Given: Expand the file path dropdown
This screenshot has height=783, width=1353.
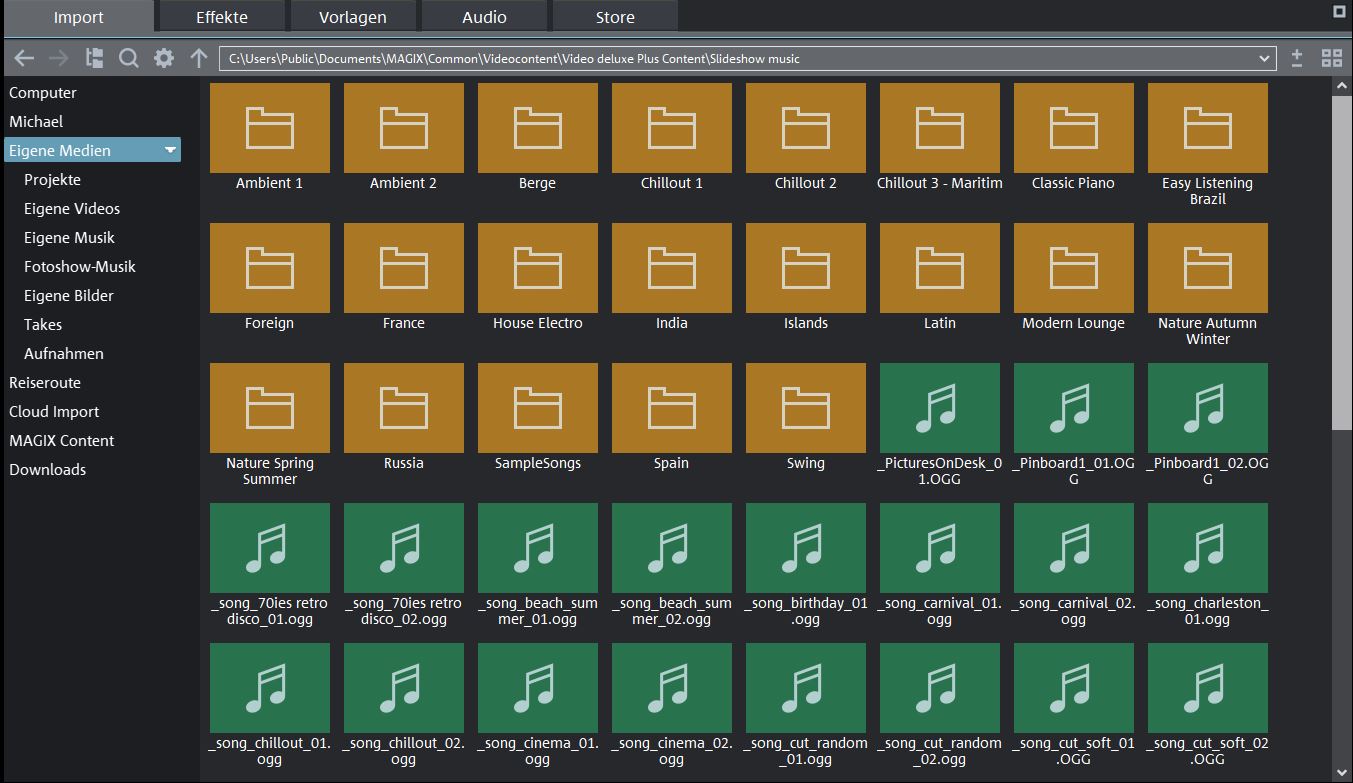Looking at the screenshot, I should 1265,59.
